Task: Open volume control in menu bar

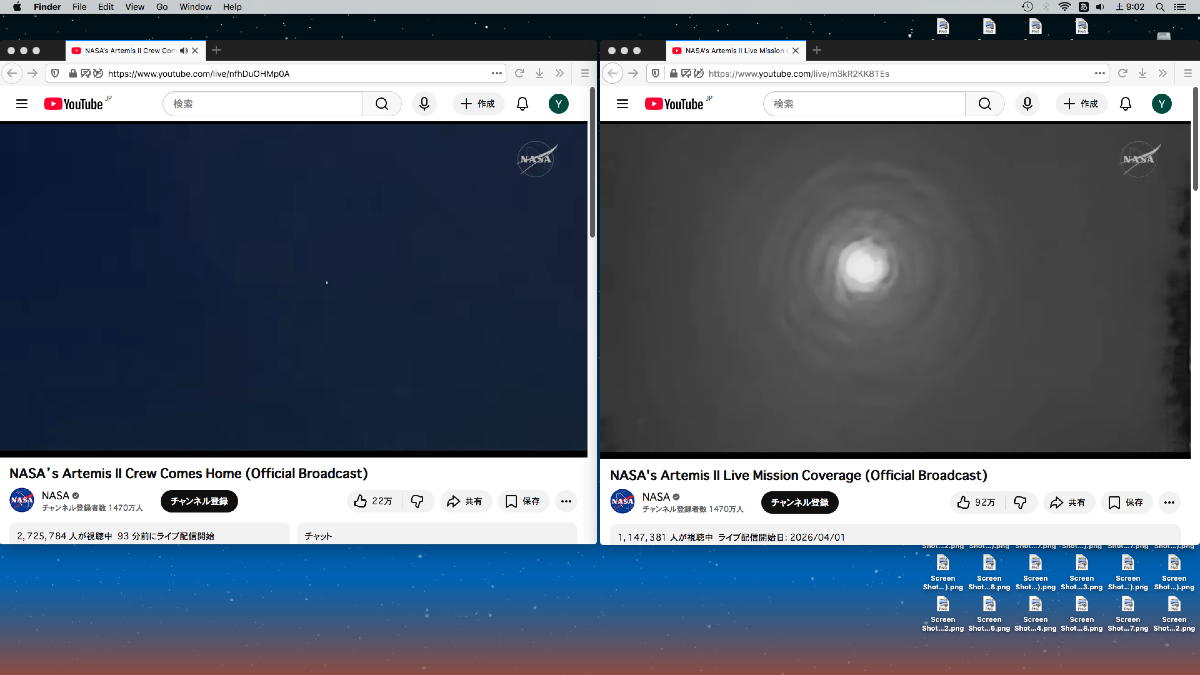Action: [x=1099, y=7]
